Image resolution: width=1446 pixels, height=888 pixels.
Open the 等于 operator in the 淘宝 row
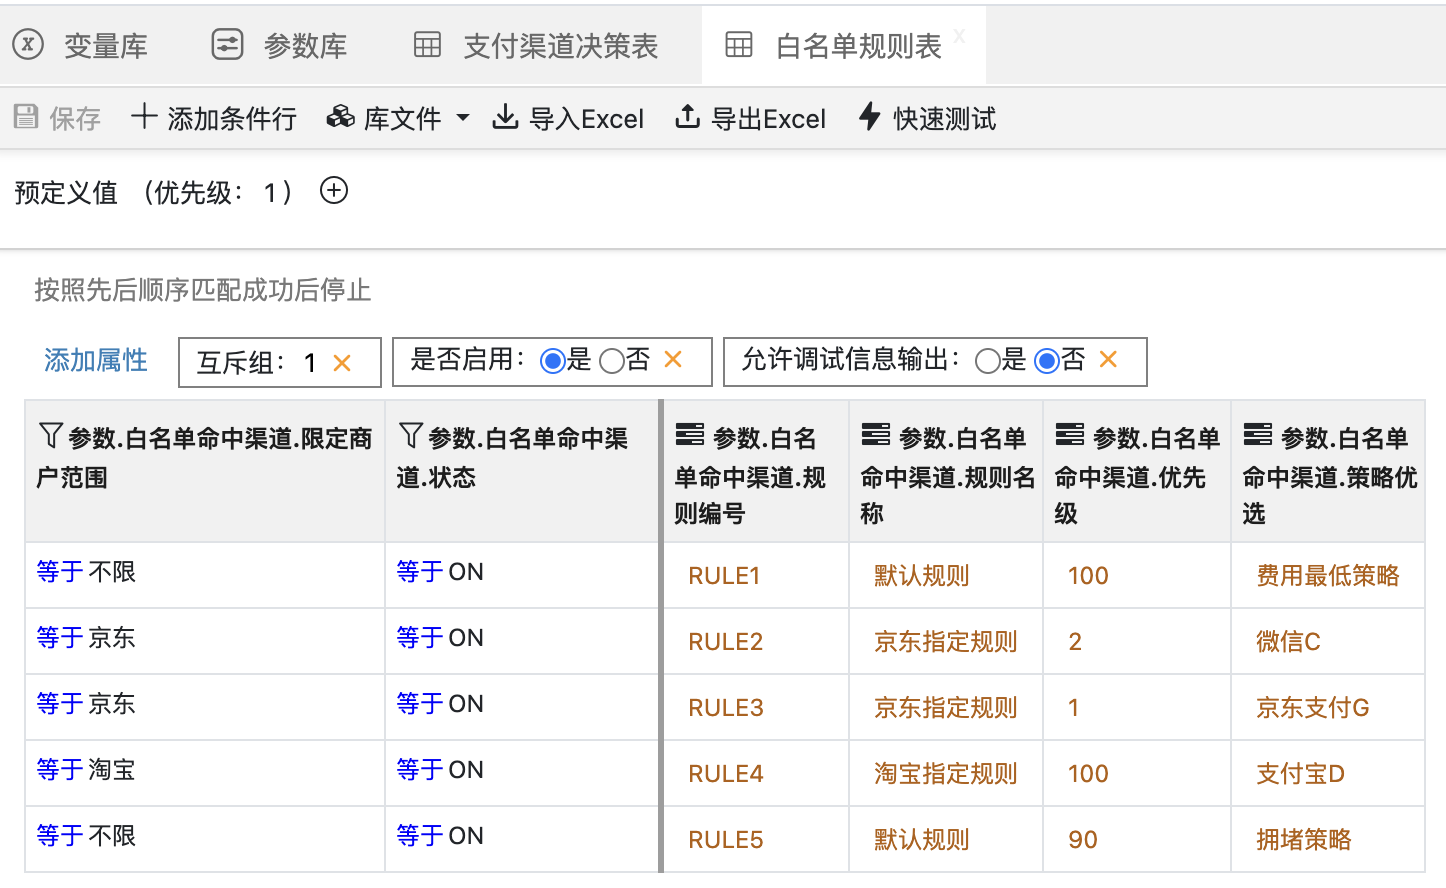60,770
